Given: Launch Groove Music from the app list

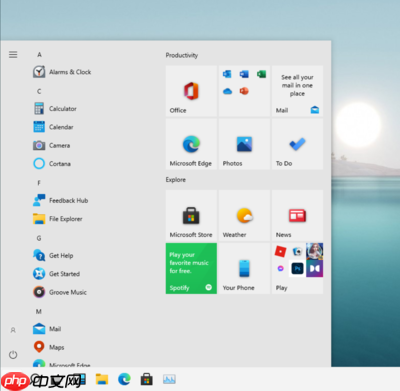Looking at the screenshot, I should (60, 292).
